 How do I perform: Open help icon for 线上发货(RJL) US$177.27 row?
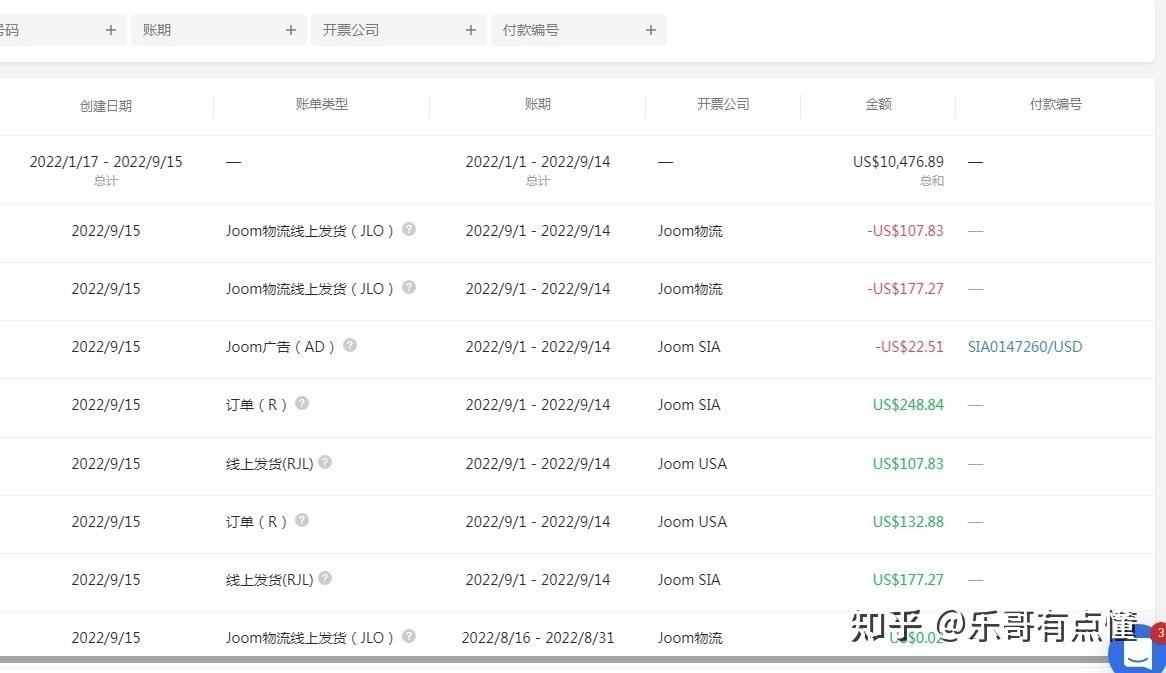coord(325,578)
